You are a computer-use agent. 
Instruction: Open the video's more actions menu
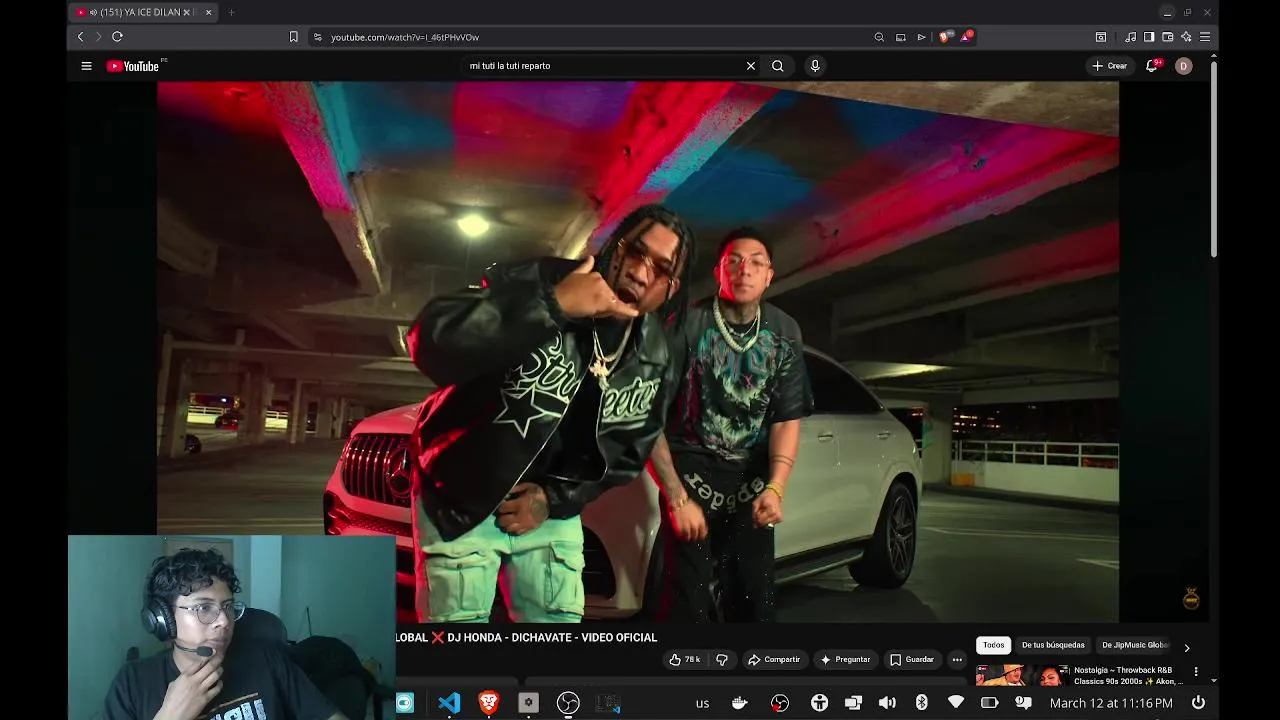957,660
